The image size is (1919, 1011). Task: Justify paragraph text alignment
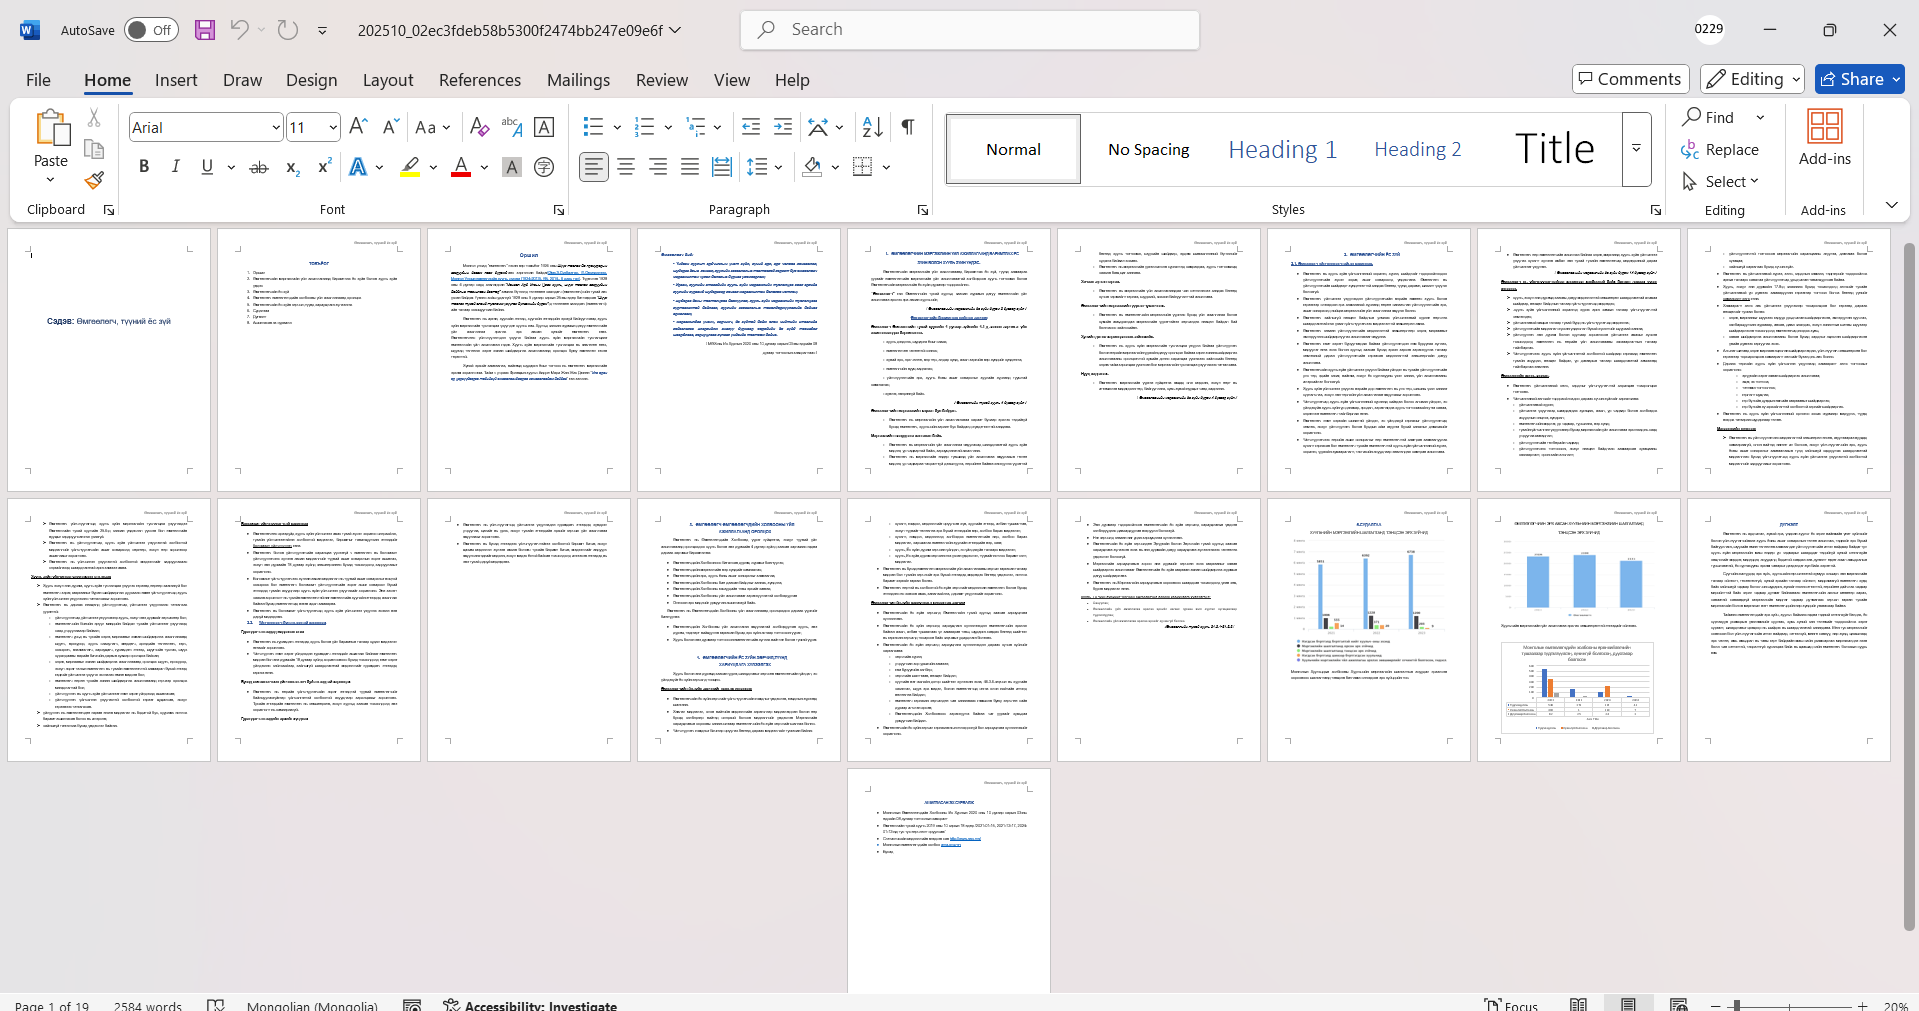690,167
